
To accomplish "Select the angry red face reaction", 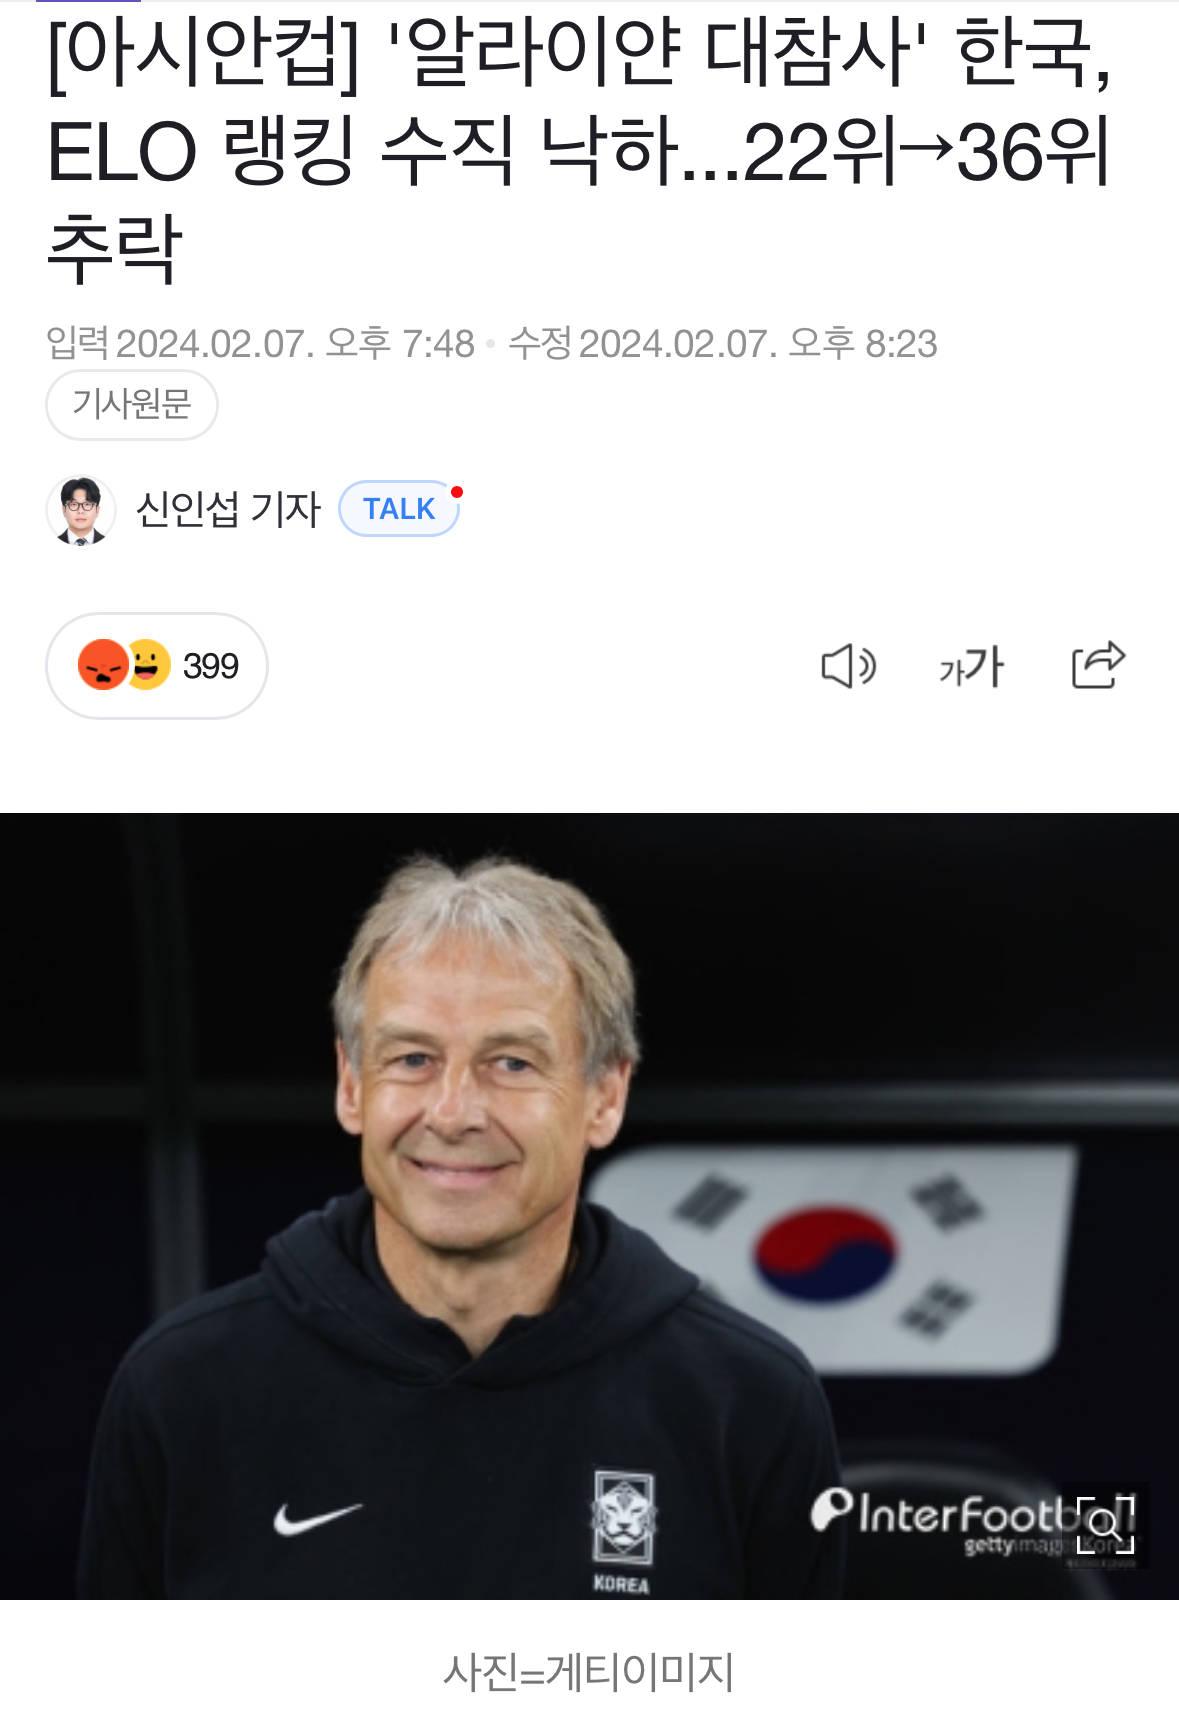I will tap(103, 665).
